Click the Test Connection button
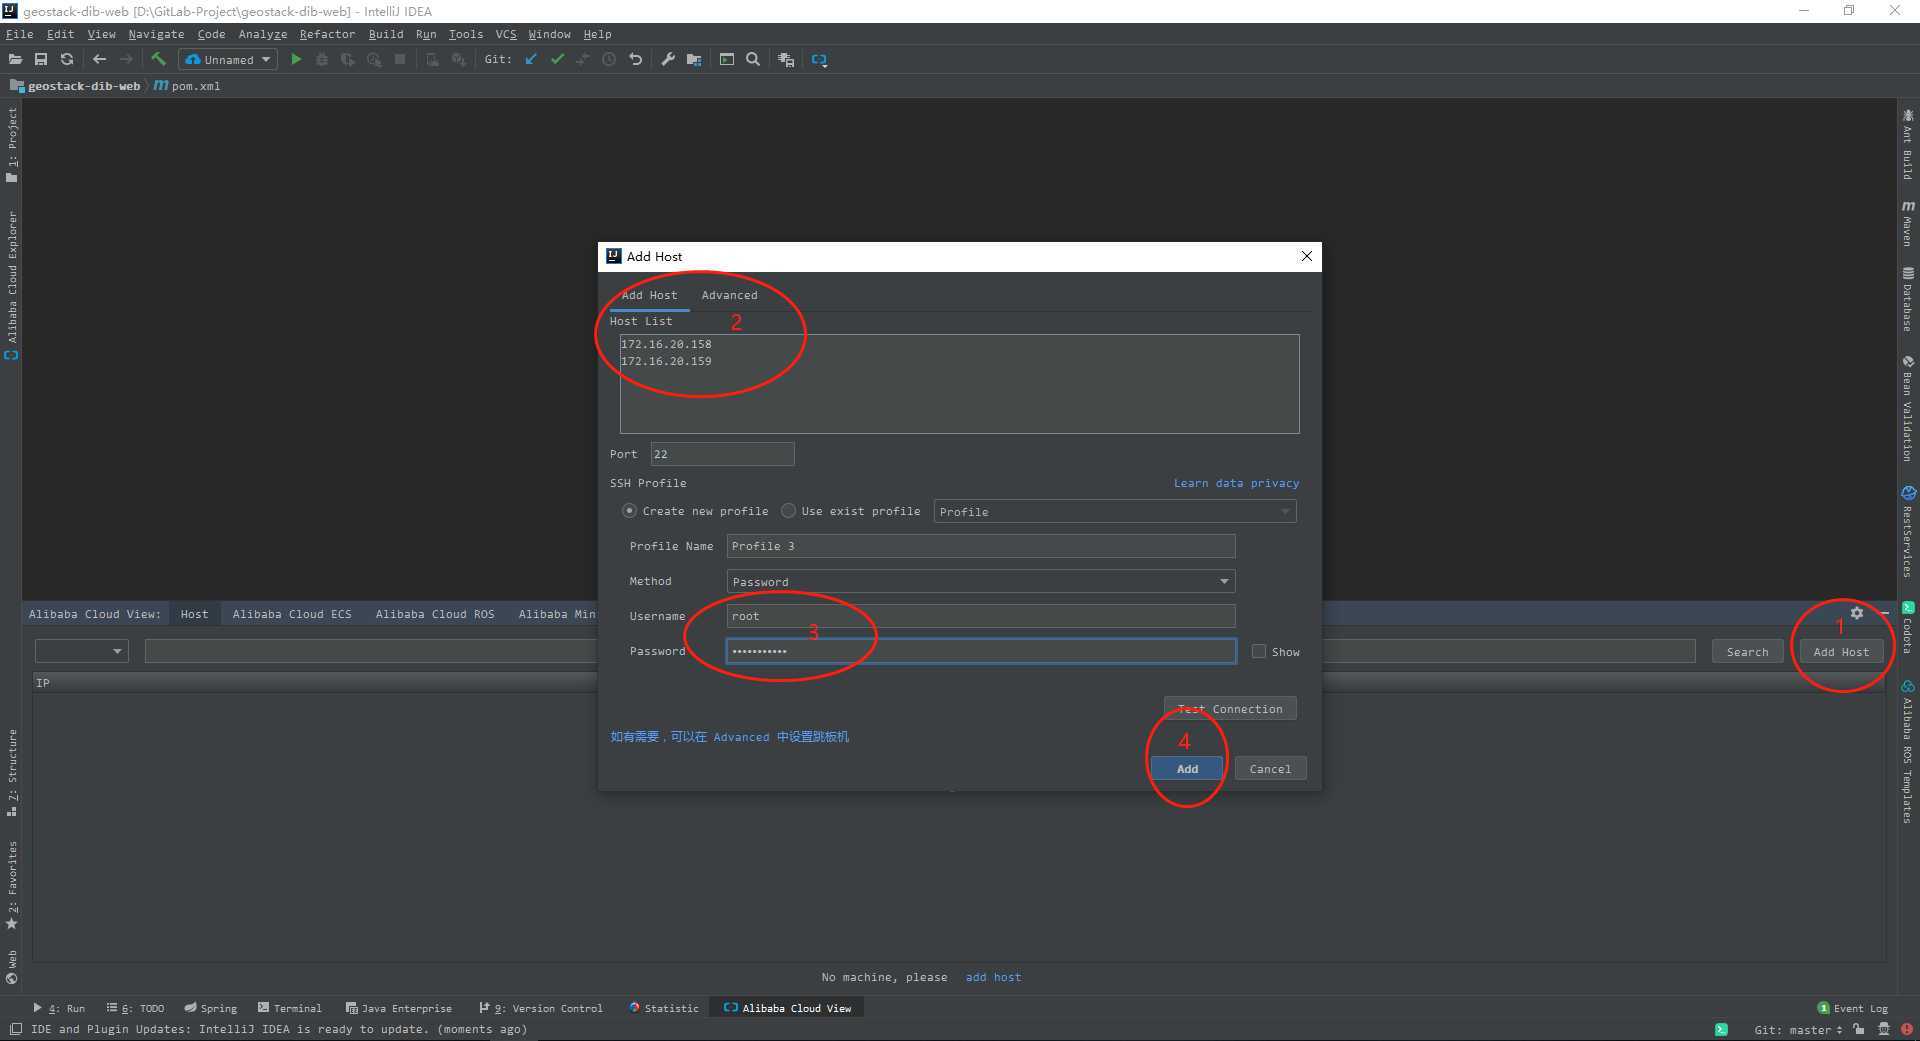This screenshot has width=1920, height=1041. tap(1230, 708)
